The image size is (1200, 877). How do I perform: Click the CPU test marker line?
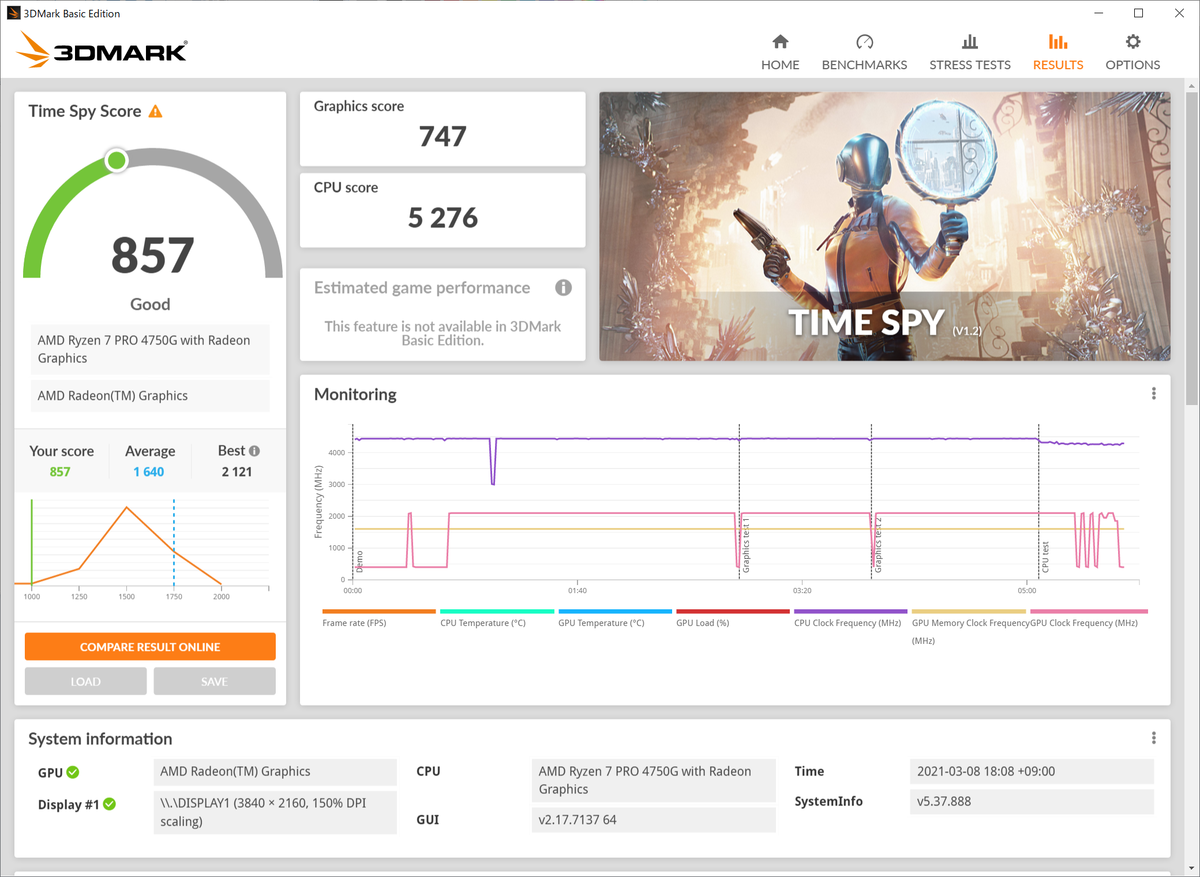click(x=1039, y=500)
